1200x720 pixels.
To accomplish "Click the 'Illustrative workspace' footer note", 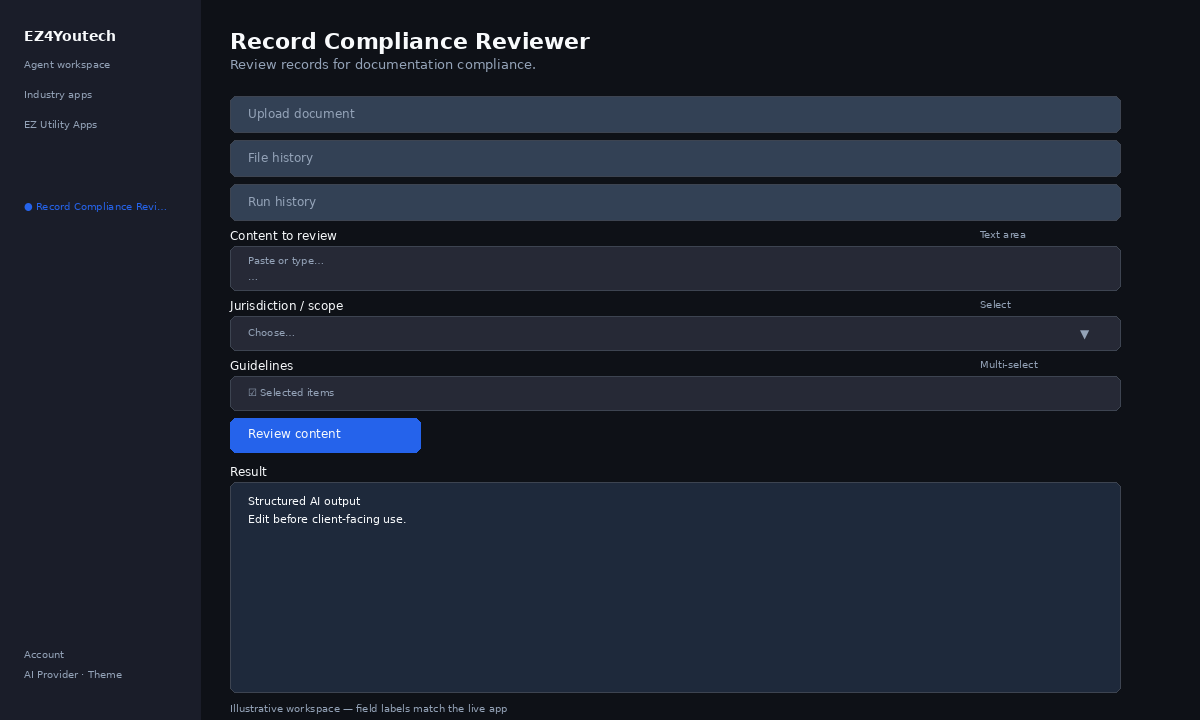I will click(x=368, y=709).
